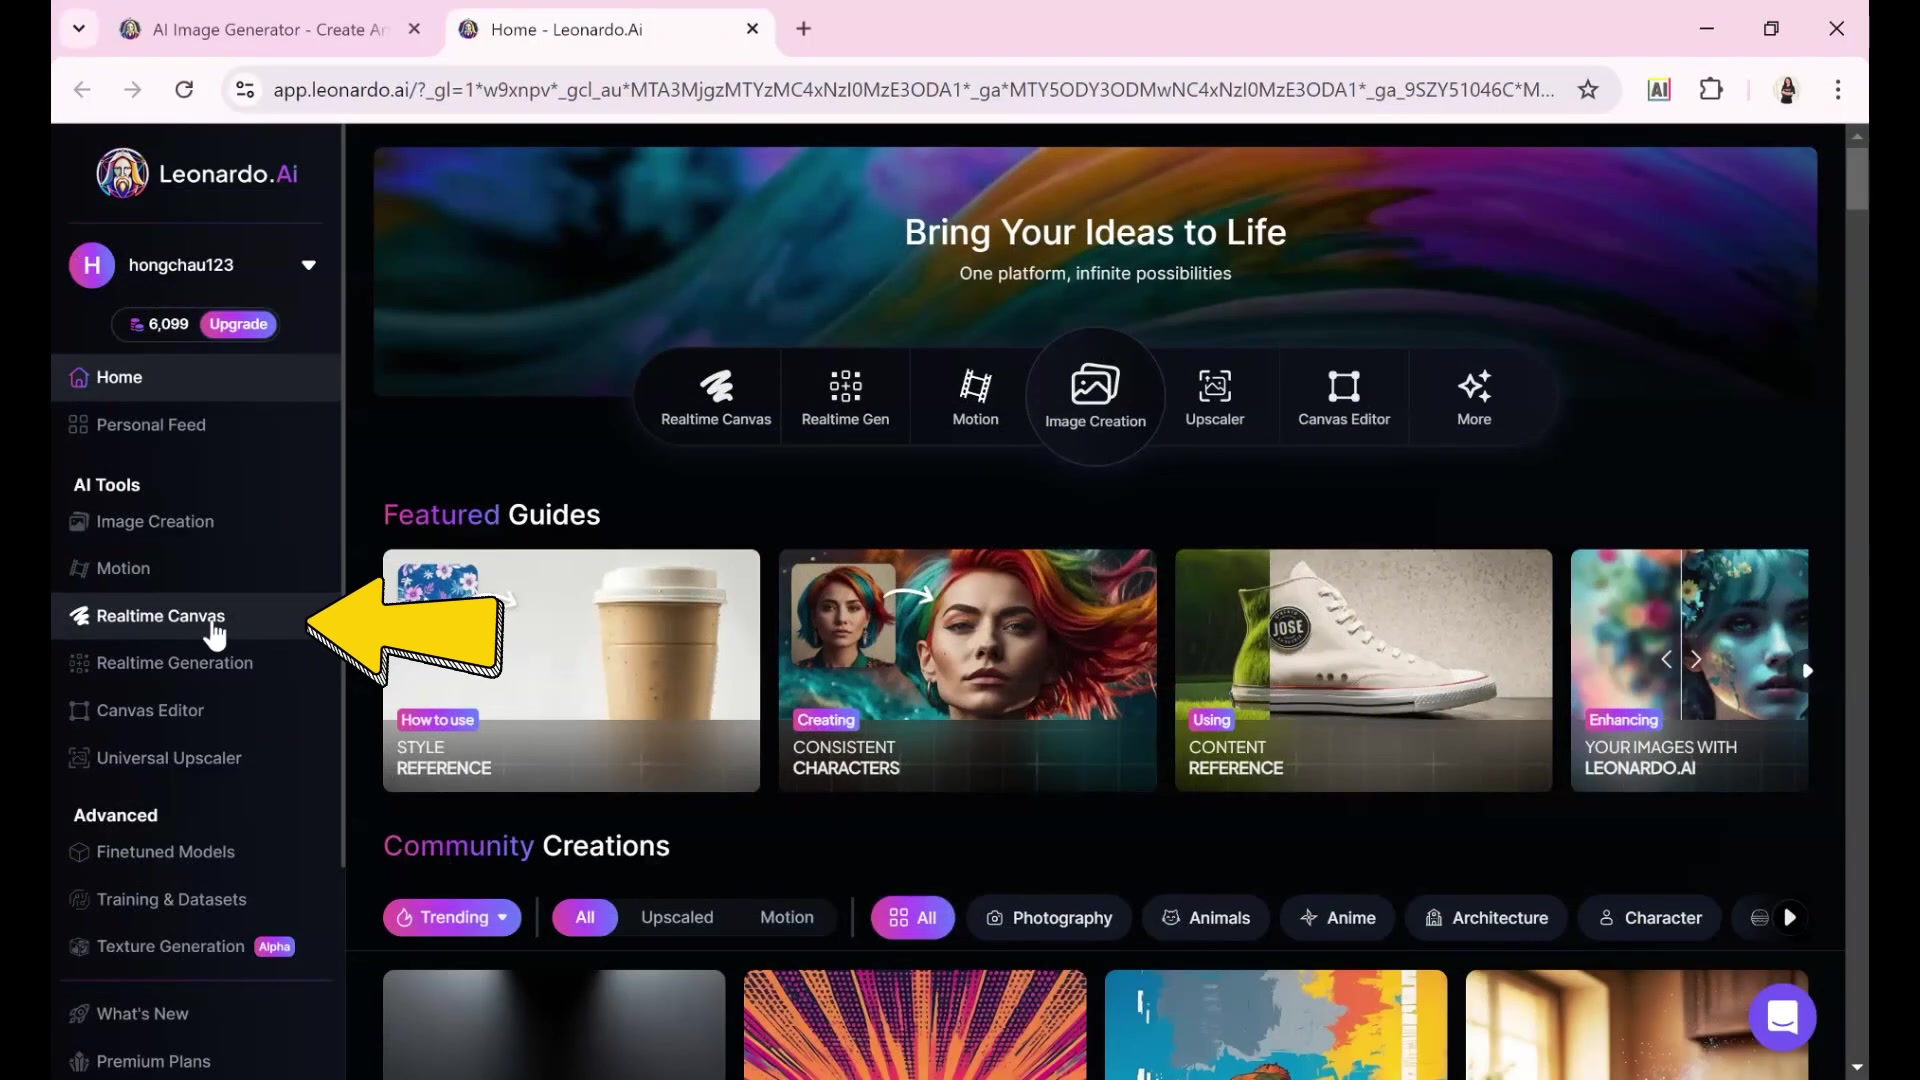Click the AI extension icon in the toolbar
1920x1080 pixels.
coord(1659,90)
